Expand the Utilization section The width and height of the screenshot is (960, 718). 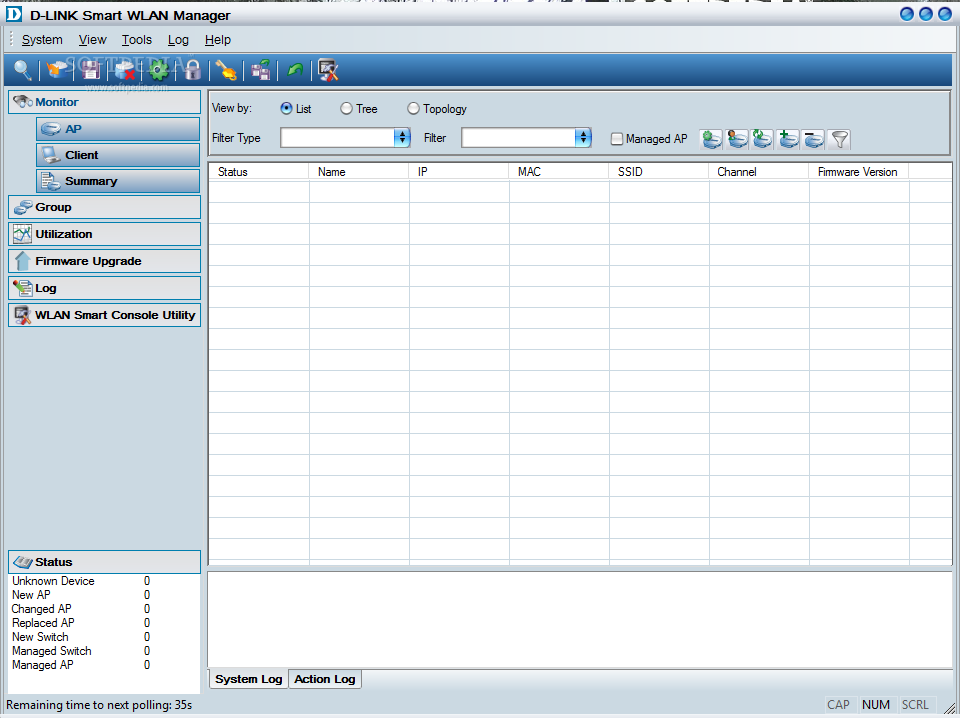(104, 234)
